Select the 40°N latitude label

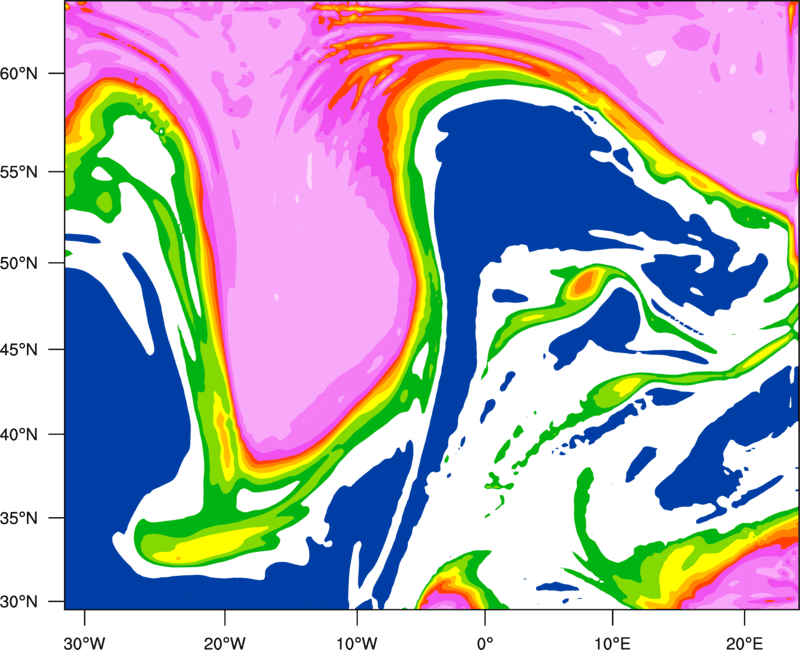pyautogui.click(x=19, y=435)
